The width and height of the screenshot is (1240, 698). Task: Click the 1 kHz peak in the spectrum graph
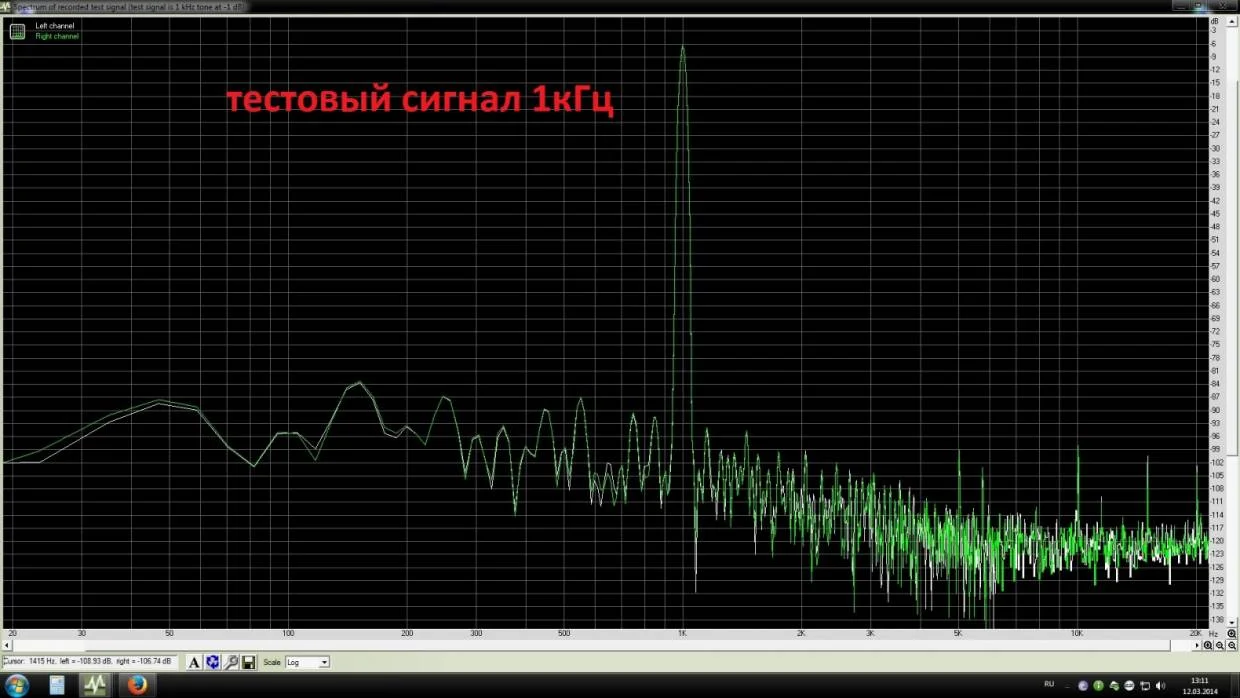click(x=682, y=47)
